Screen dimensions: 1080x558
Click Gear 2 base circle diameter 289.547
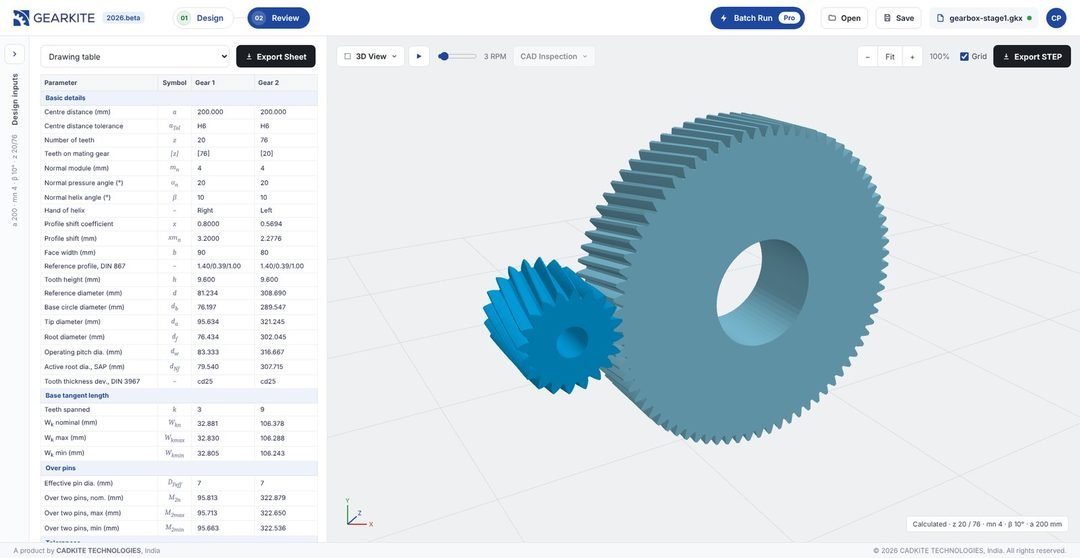273,307
